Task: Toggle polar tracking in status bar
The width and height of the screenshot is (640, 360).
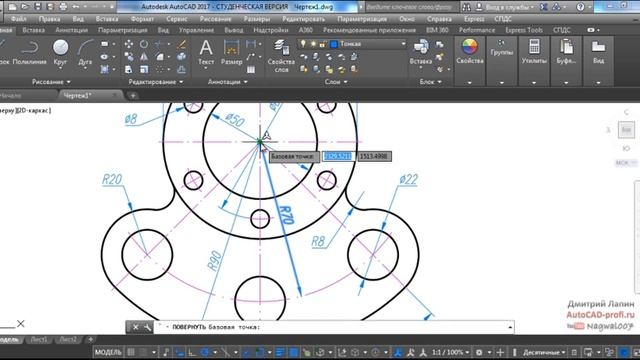Action: point(204,352)
